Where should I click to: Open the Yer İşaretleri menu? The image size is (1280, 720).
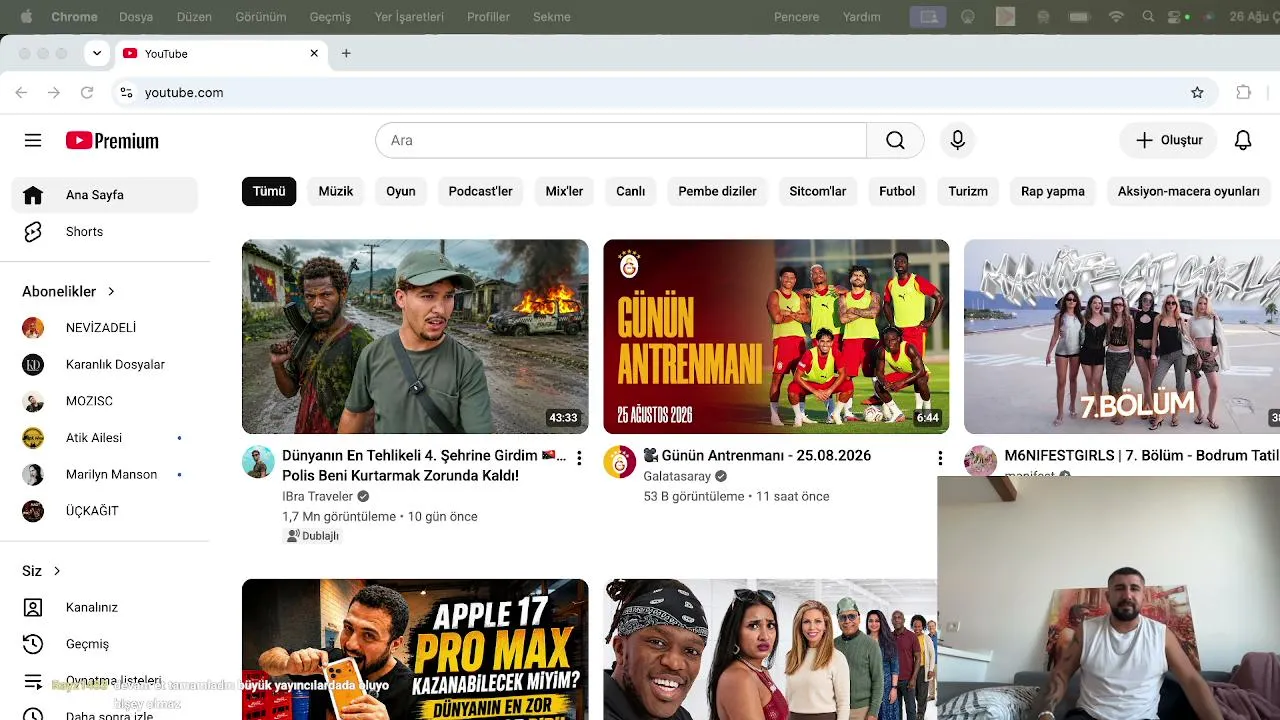pyautogui.click(x=409, y=17)
